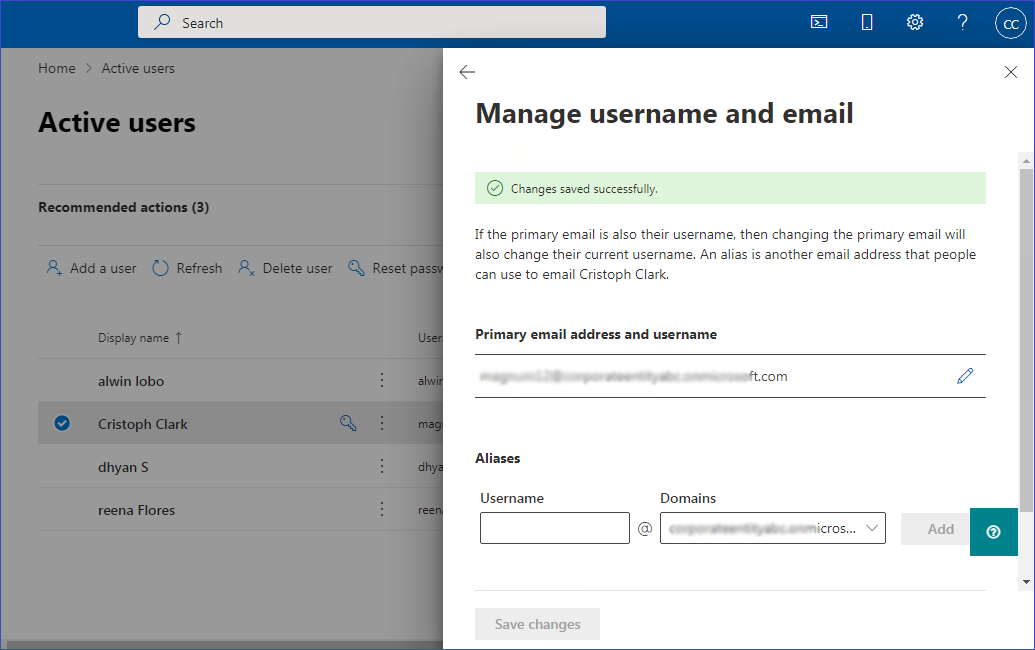This screenshot has width=1035, height=650.
Task: Click the back arrow in the panel
Action: coord(467,72)
